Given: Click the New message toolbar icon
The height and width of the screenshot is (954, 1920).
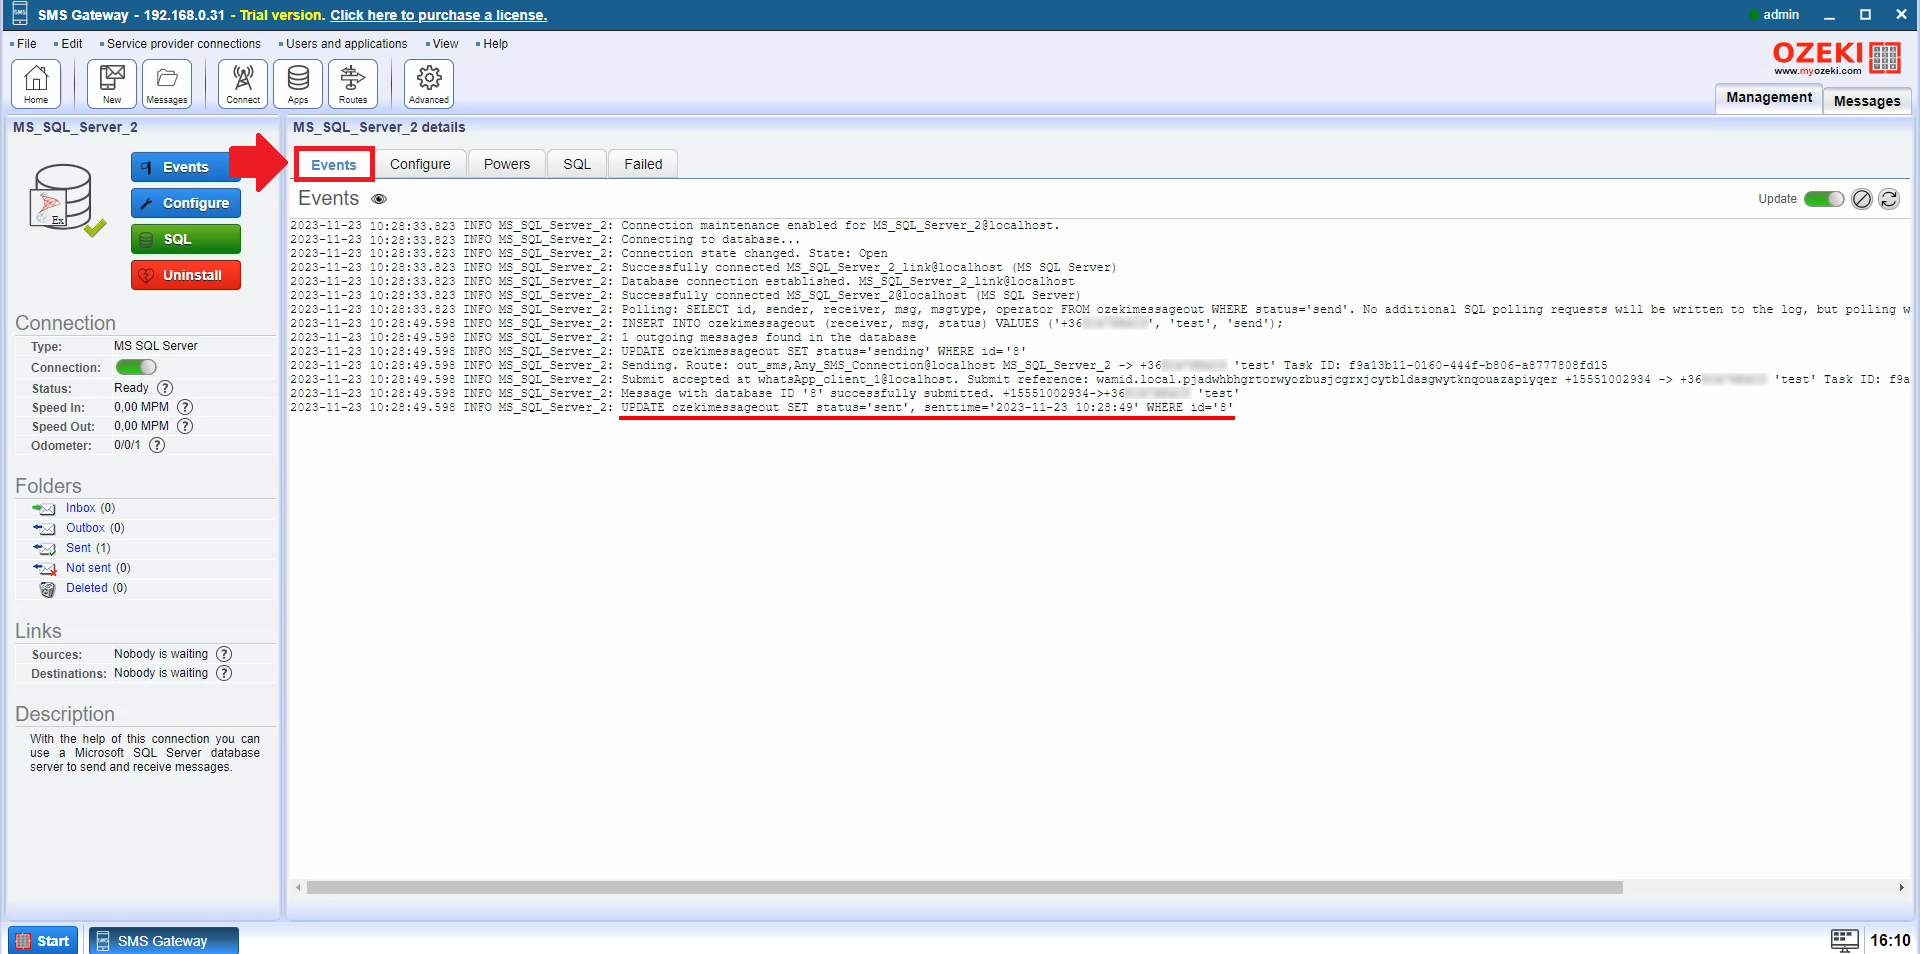Looking at the screenshot, I should coord(112,83).
